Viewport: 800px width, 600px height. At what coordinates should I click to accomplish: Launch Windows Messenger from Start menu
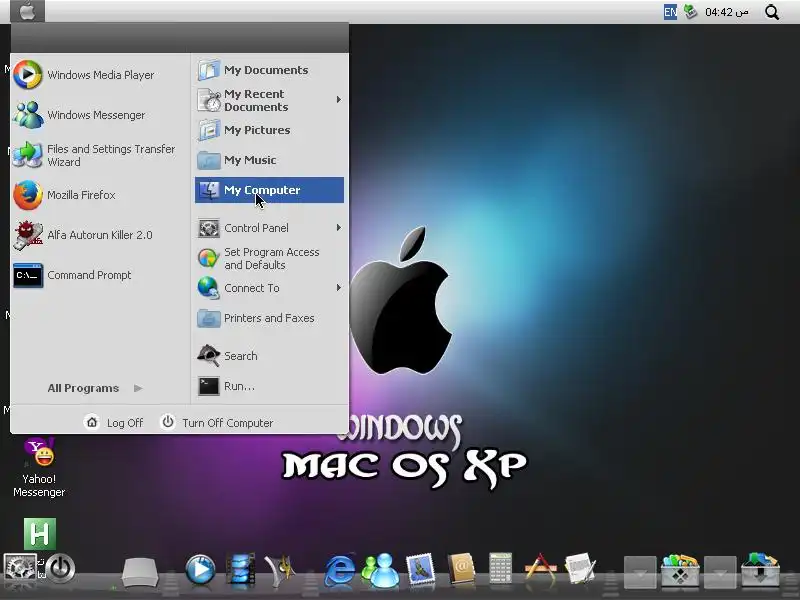click(x=80, y=115)
